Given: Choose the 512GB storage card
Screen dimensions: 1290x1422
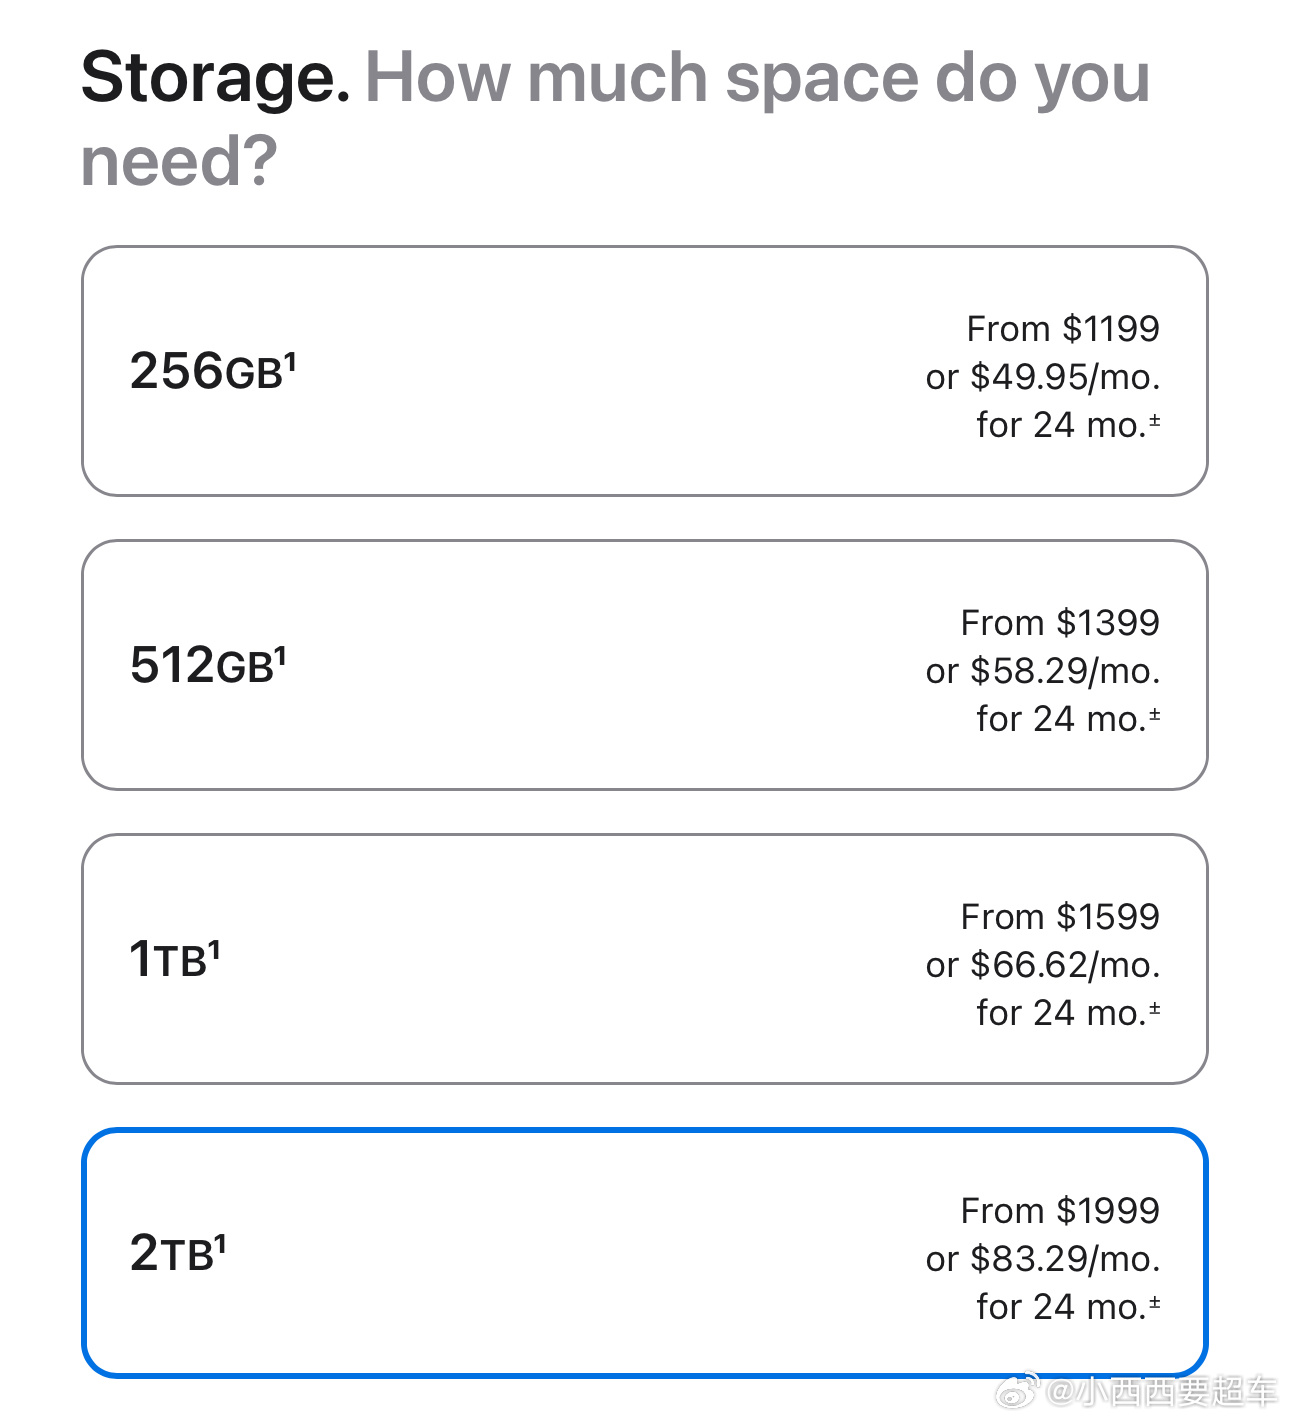Looking at the screenshot, I should pos(645,665).
